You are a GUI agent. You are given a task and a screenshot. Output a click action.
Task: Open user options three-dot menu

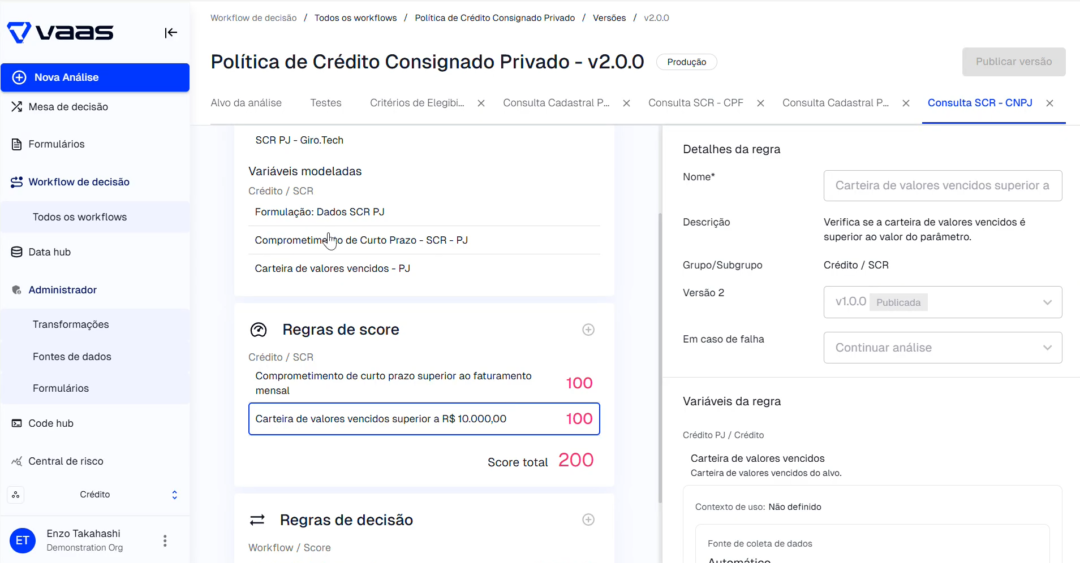[165, 541]
